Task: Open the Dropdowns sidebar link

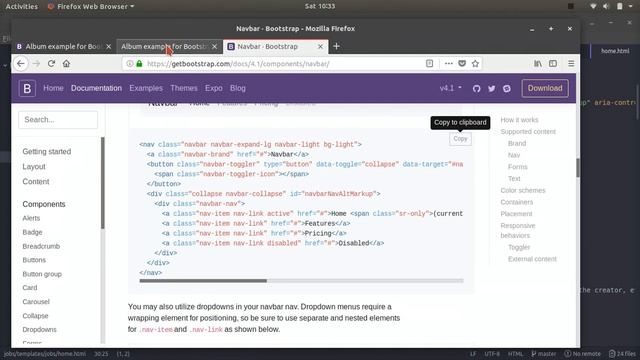Action: point(39,329)
